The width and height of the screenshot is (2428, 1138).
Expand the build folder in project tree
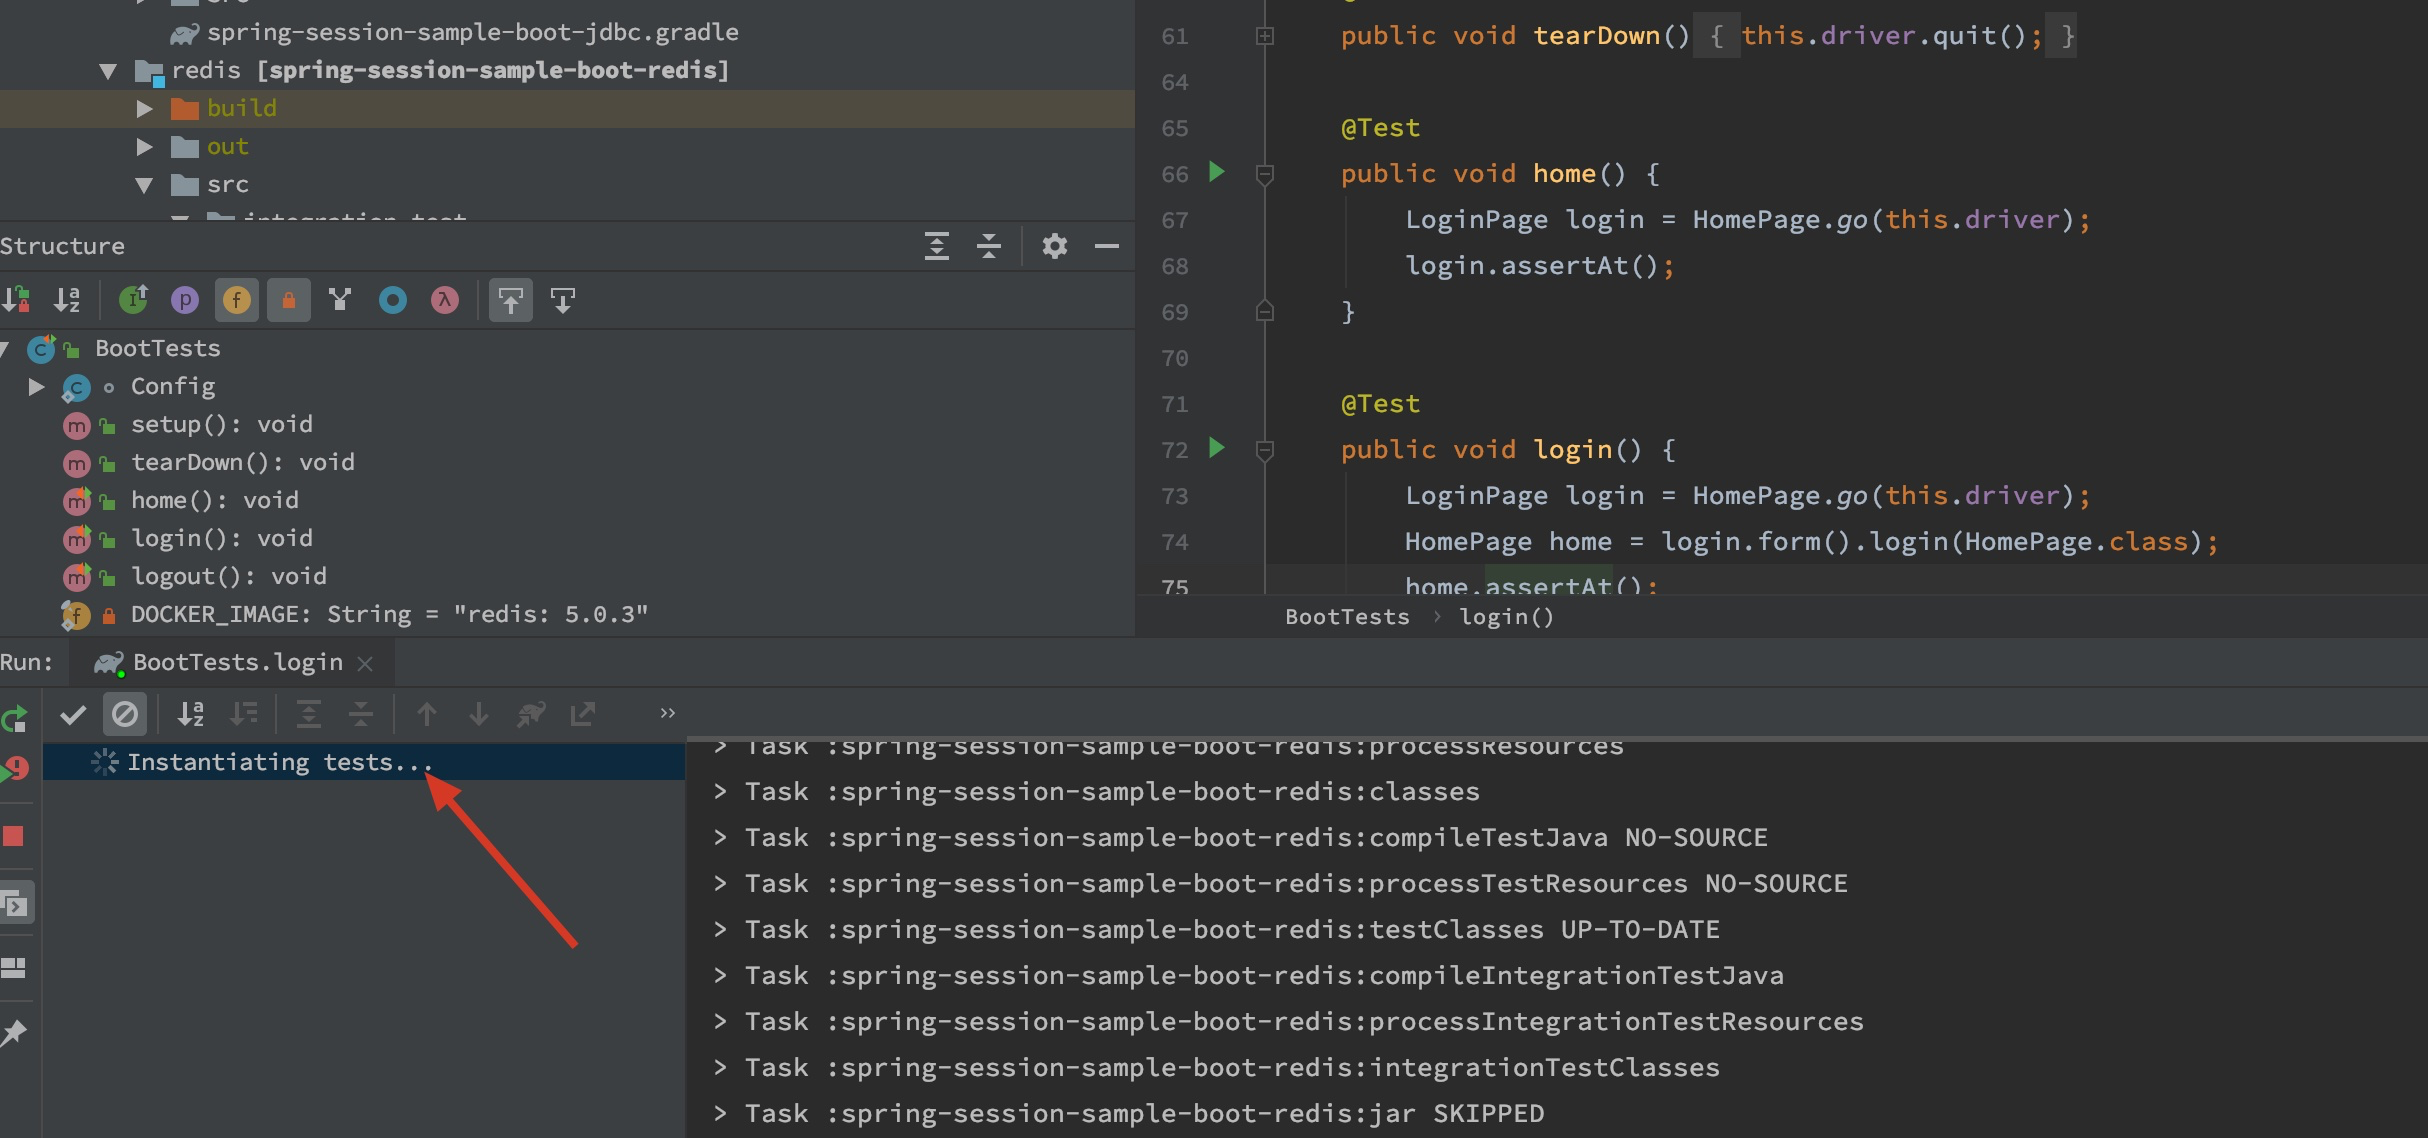(144, 108)
